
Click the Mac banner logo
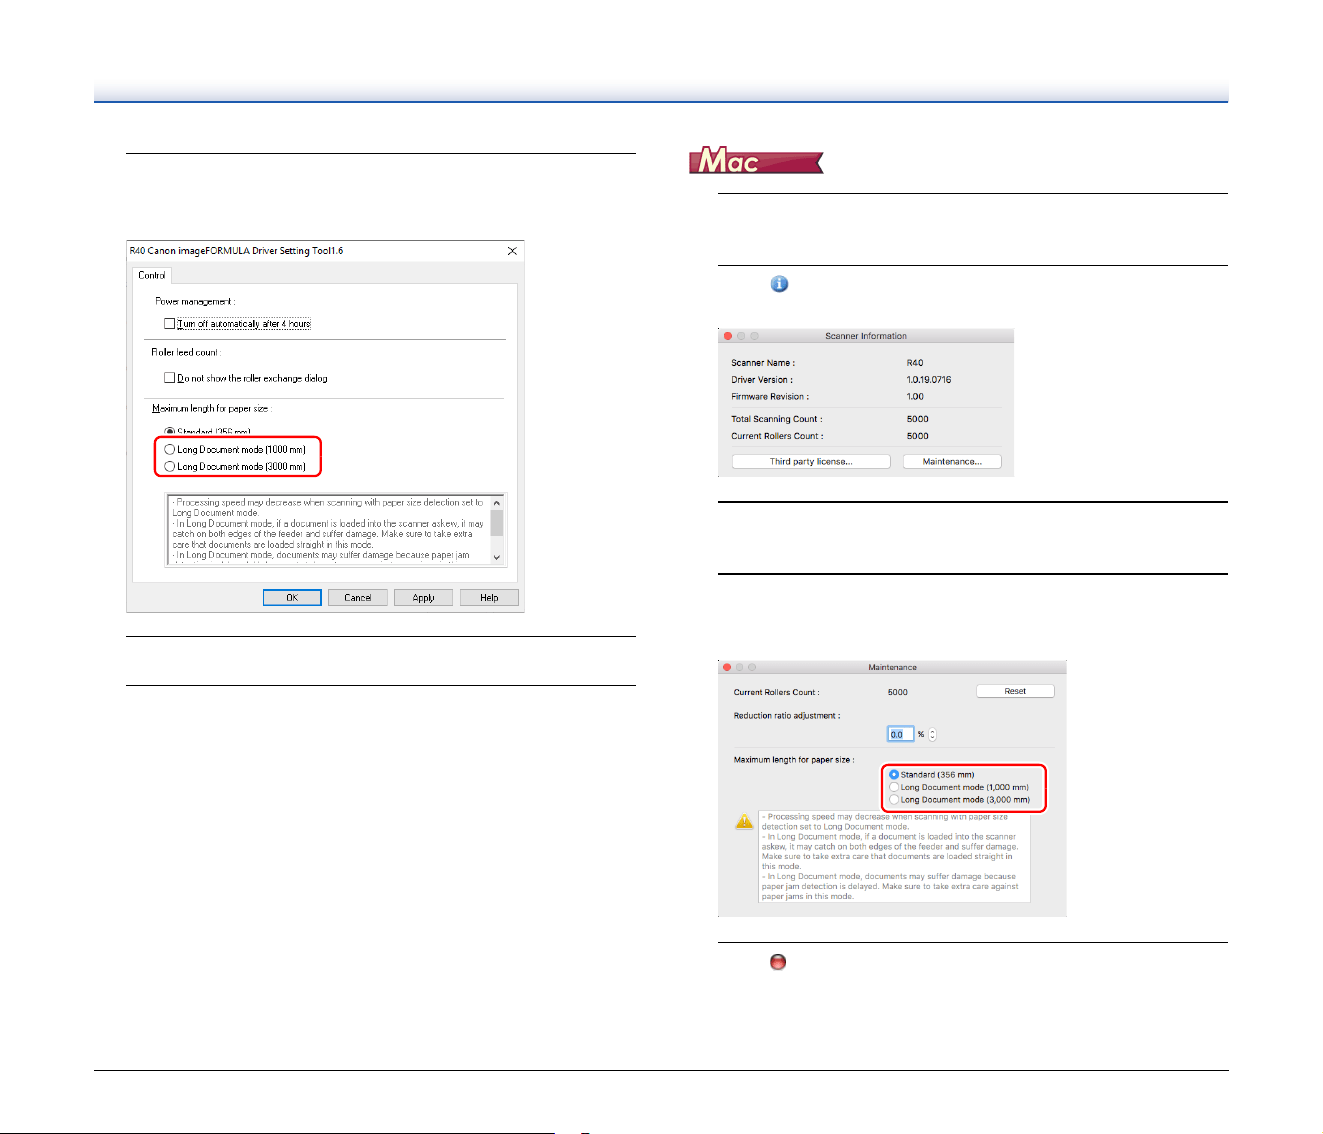(x=756, y=161)
